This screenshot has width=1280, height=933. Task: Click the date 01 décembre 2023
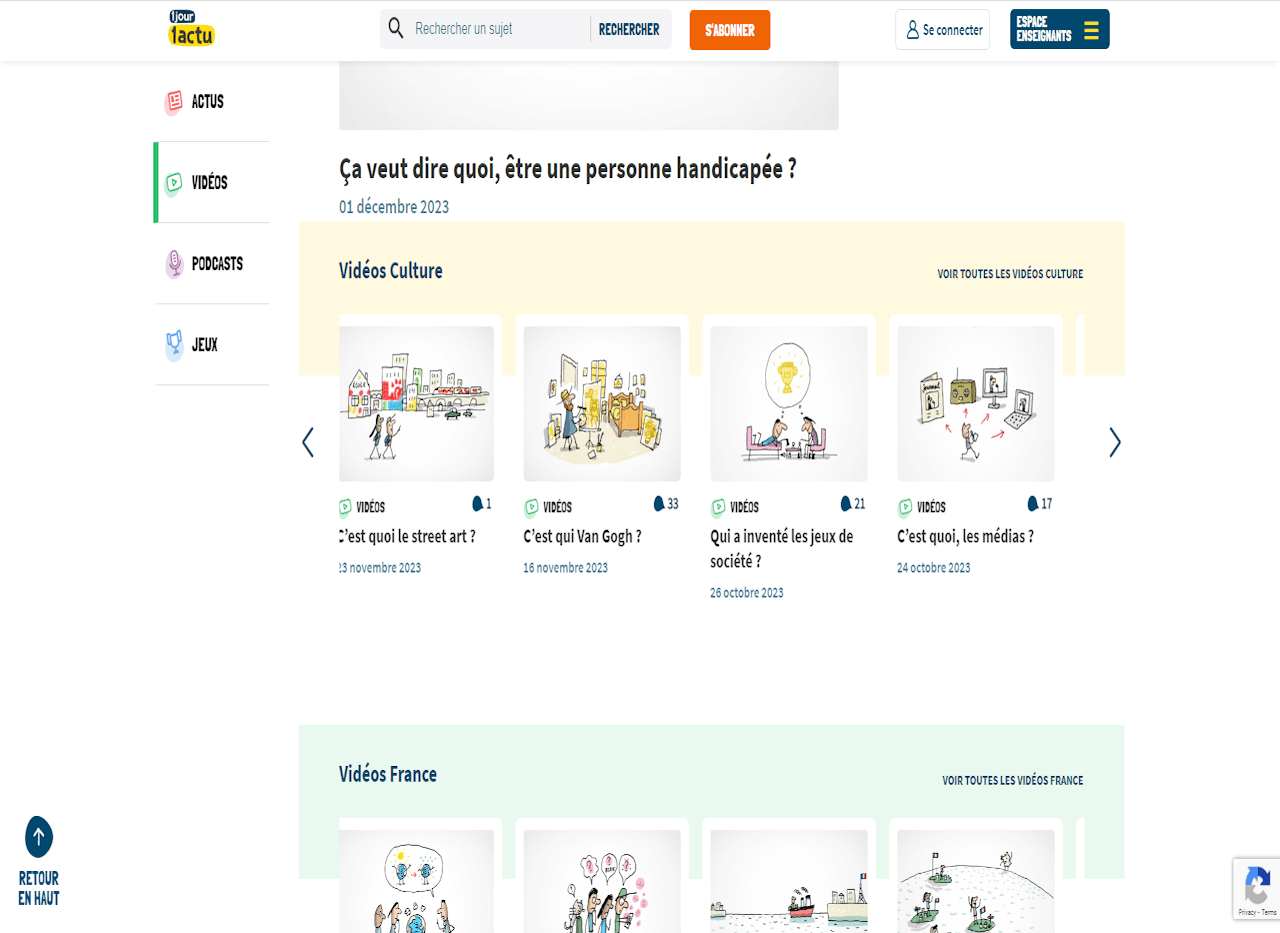pyautogui.click(x=394, y=208)
